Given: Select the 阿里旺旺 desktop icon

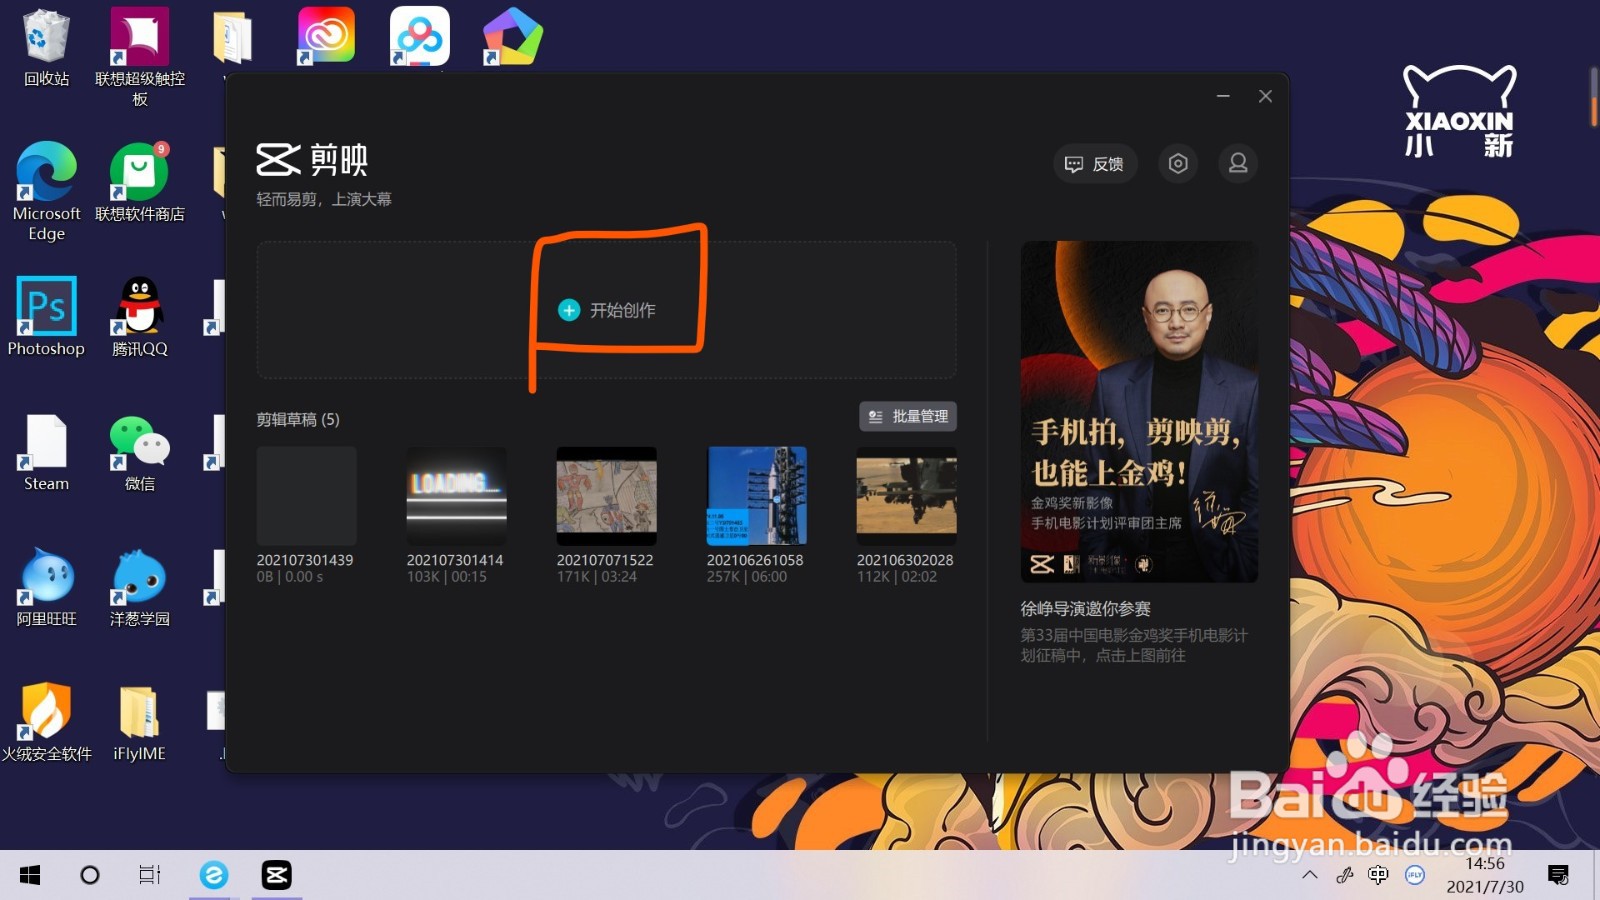Looking at the screenshot, I should pos(46,587).
